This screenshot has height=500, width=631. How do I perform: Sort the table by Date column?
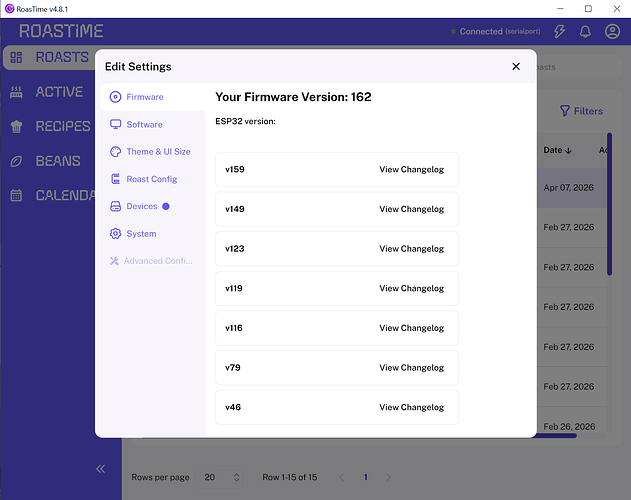click(x=558, y=150)
